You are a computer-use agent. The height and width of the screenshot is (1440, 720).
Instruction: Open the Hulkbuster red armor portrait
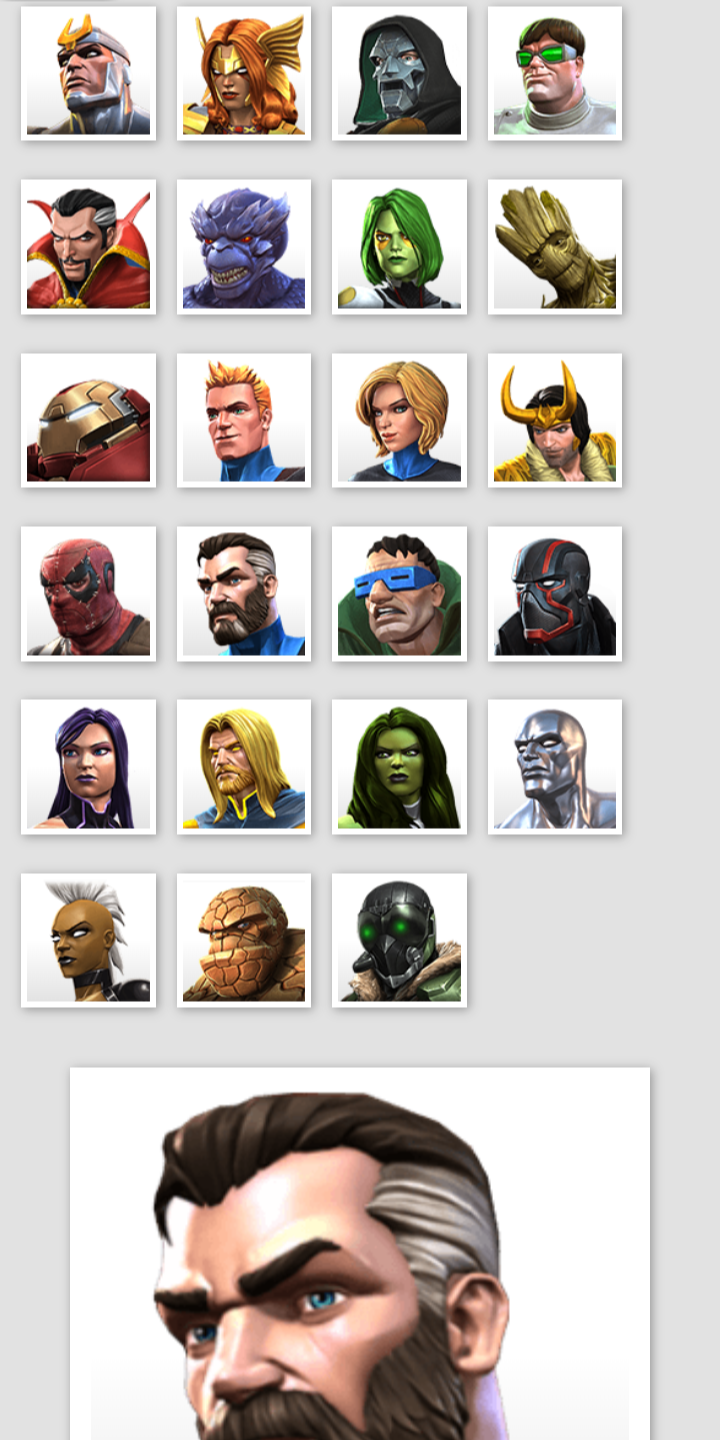click(x=88, y=420)
